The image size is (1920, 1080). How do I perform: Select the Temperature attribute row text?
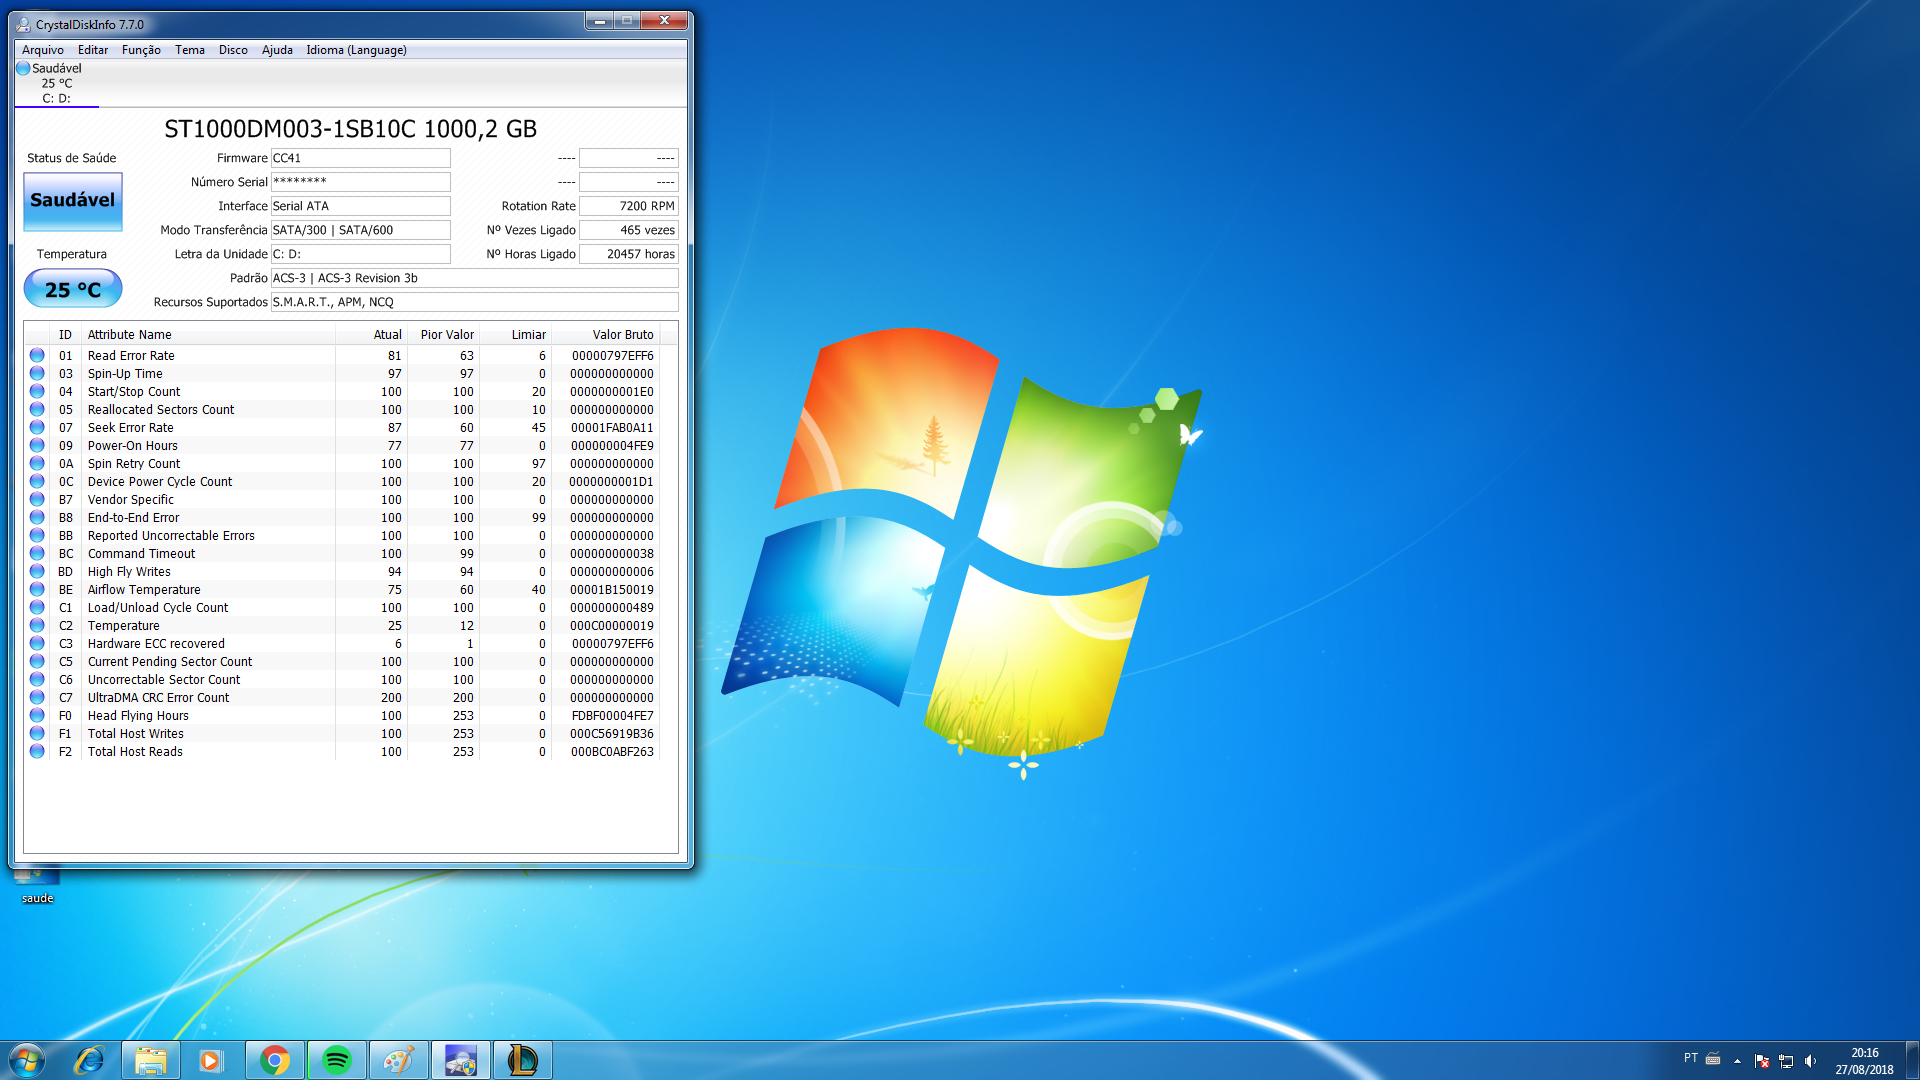pyautogui.click(x=123, y=626)
